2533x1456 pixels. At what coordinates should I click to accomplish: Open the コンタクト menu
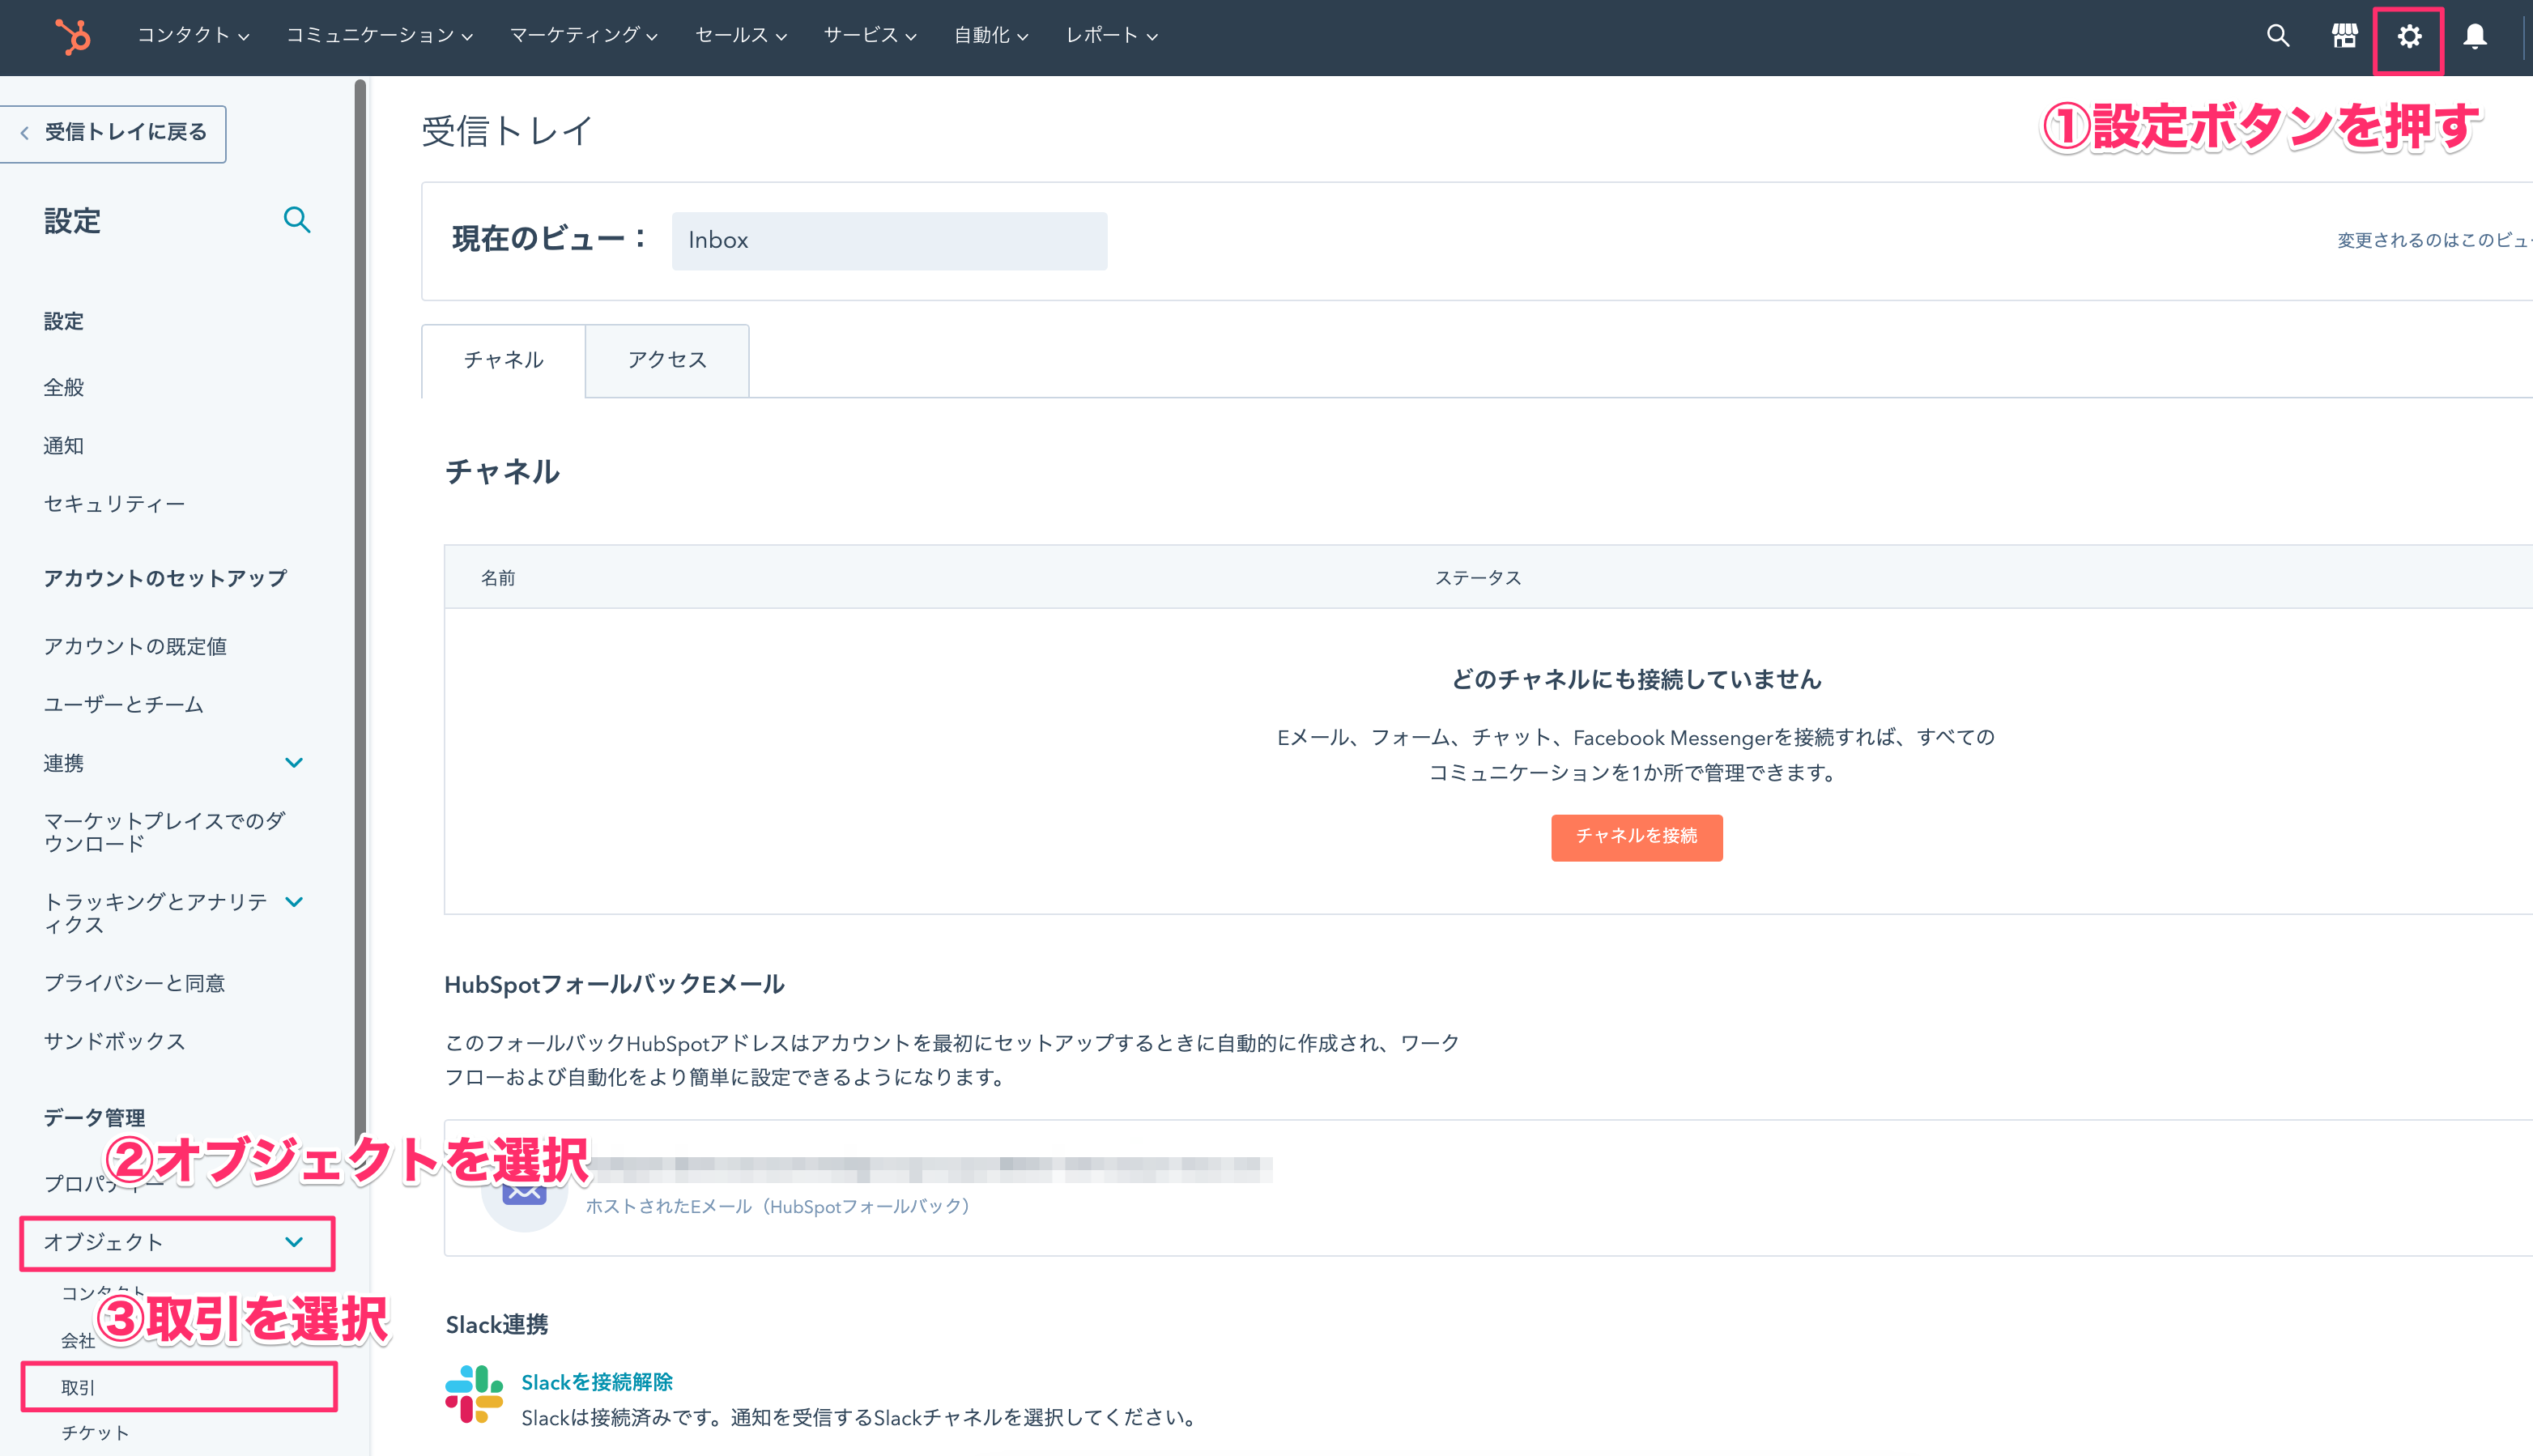193,36
